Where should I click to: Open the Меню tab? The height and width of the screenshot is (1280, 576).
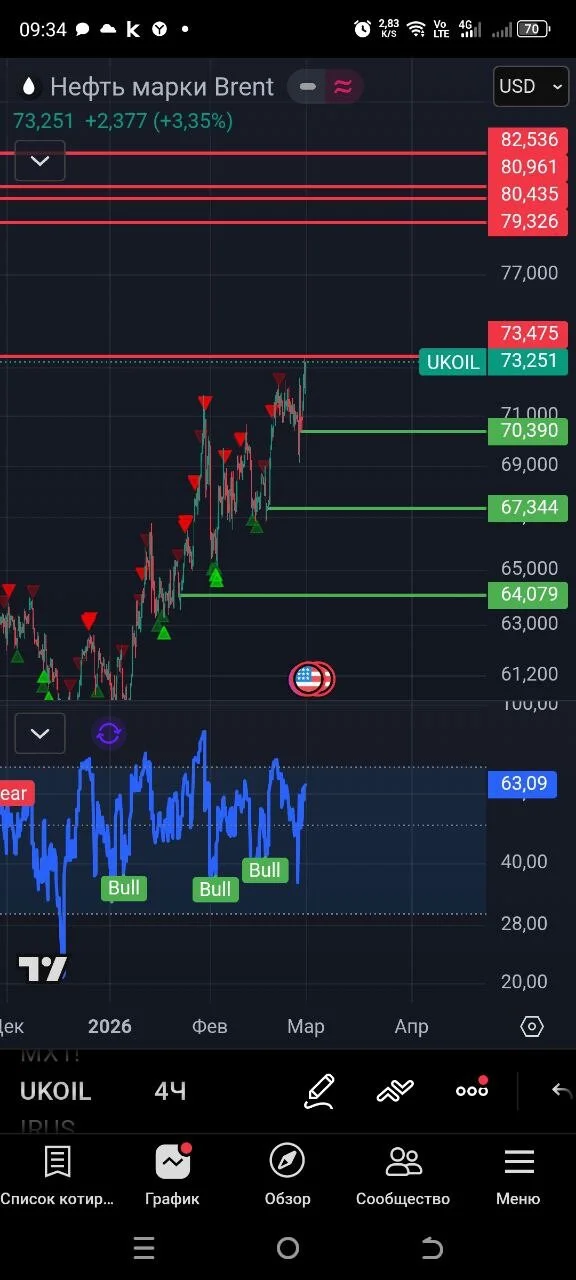coord(518,1174)
